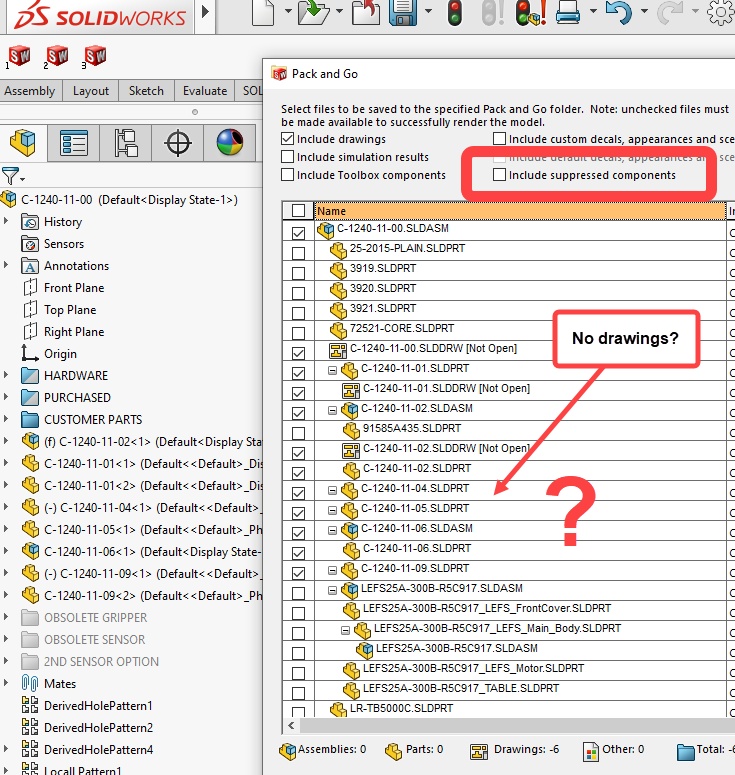Select the Origin in feature tree
Image resolution: width=735 pixels, height=775 pixels.
pyautogui.click(x=60, y=354)
